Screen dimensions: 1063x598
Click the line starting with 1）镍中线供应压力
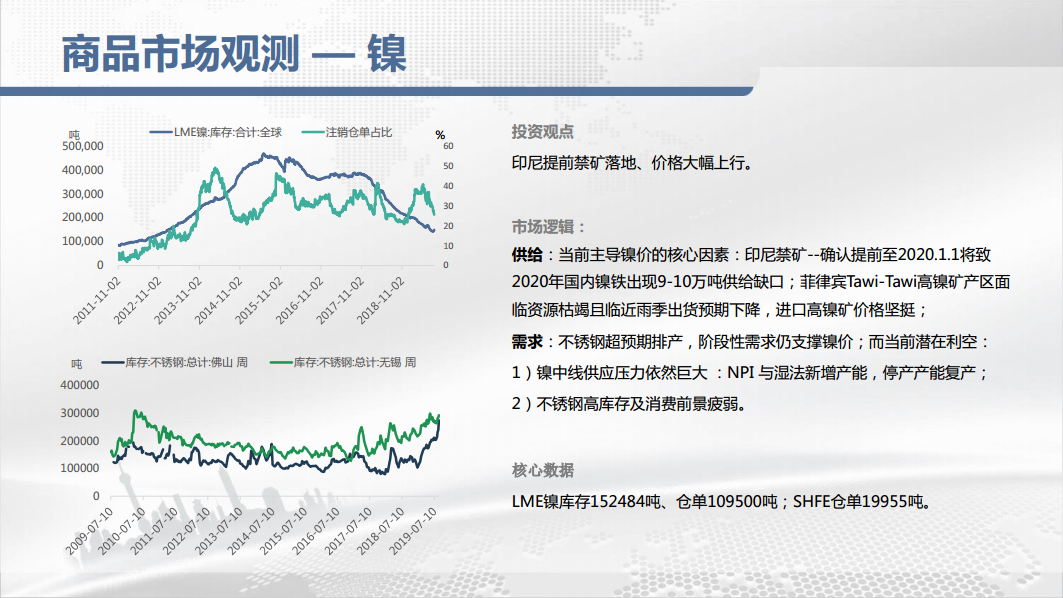coord(750,372)
